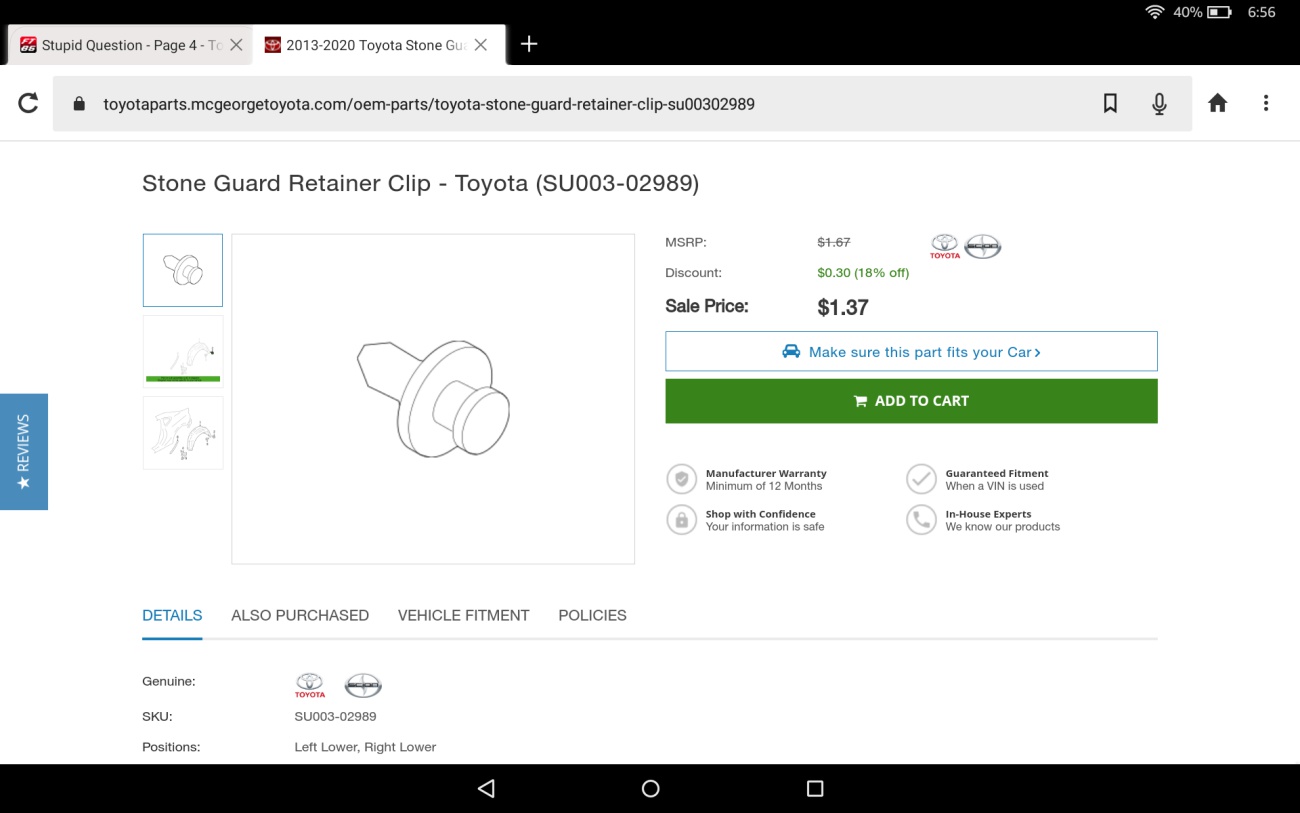Open a new tab with plus icon
The image size is (1300, 813).
pos(529,44)
